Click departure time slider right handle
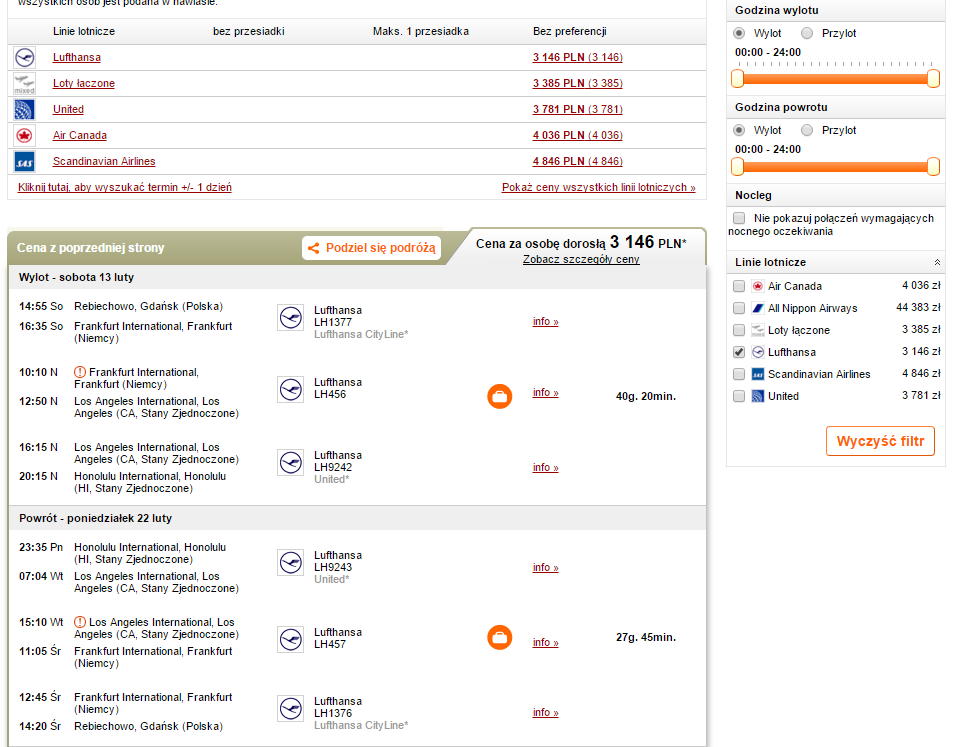This screenshot has height=747, width=954. (x=933, y=78)
